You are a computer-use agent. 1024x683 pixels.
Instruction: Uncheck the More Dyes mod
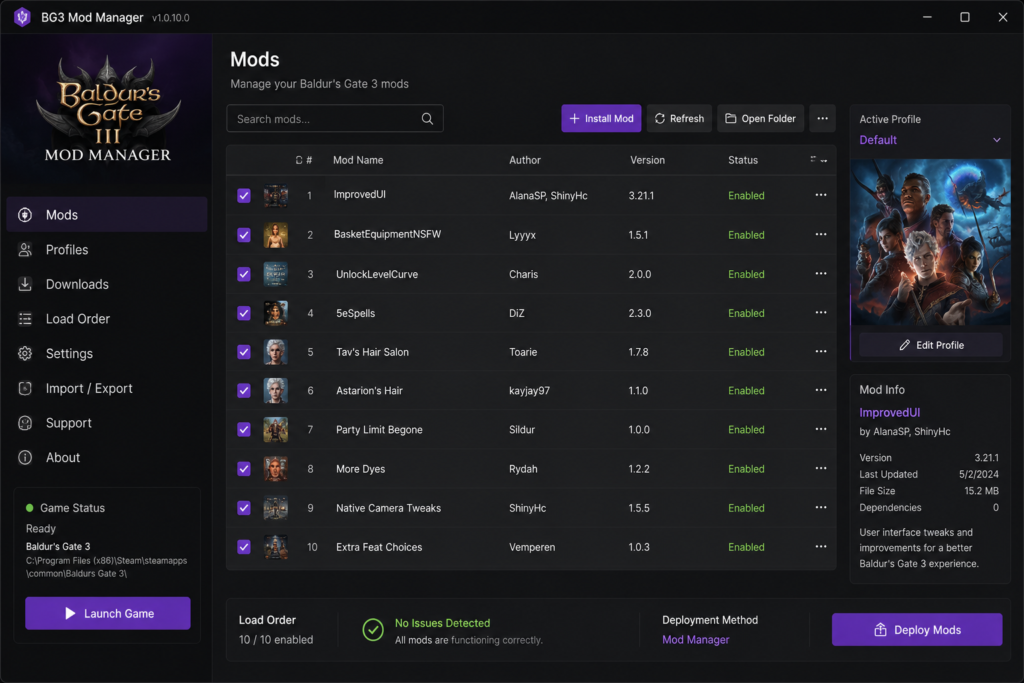pyautogui.click(x=244, y=469)
